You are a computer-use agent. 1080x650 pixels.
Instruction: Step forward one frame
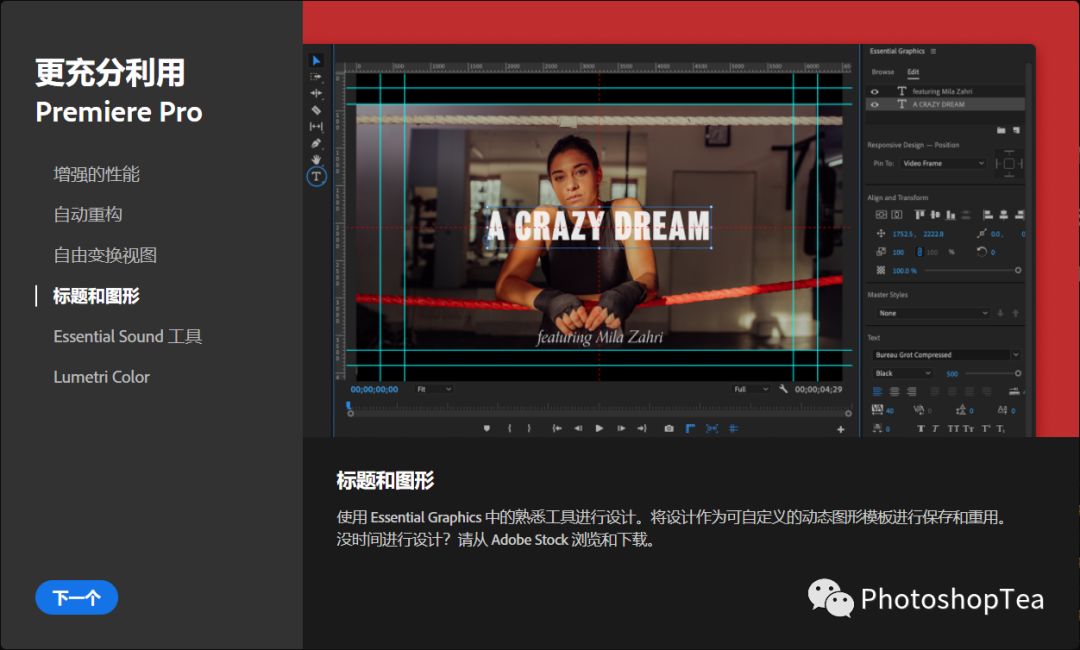[x=621, y=428]
